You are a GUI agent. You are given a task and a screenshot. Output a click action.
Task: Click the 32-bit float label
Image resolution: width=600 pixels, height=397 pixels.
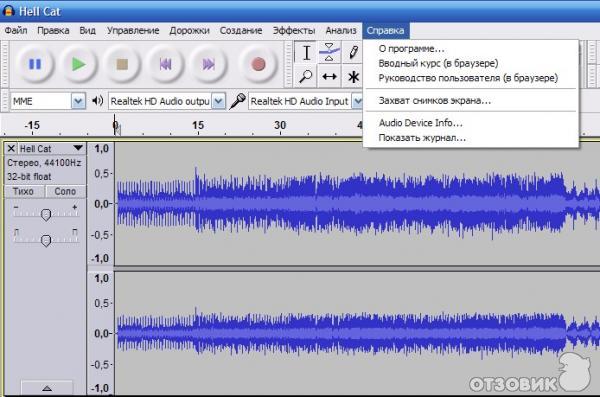[x=29, y=176]
